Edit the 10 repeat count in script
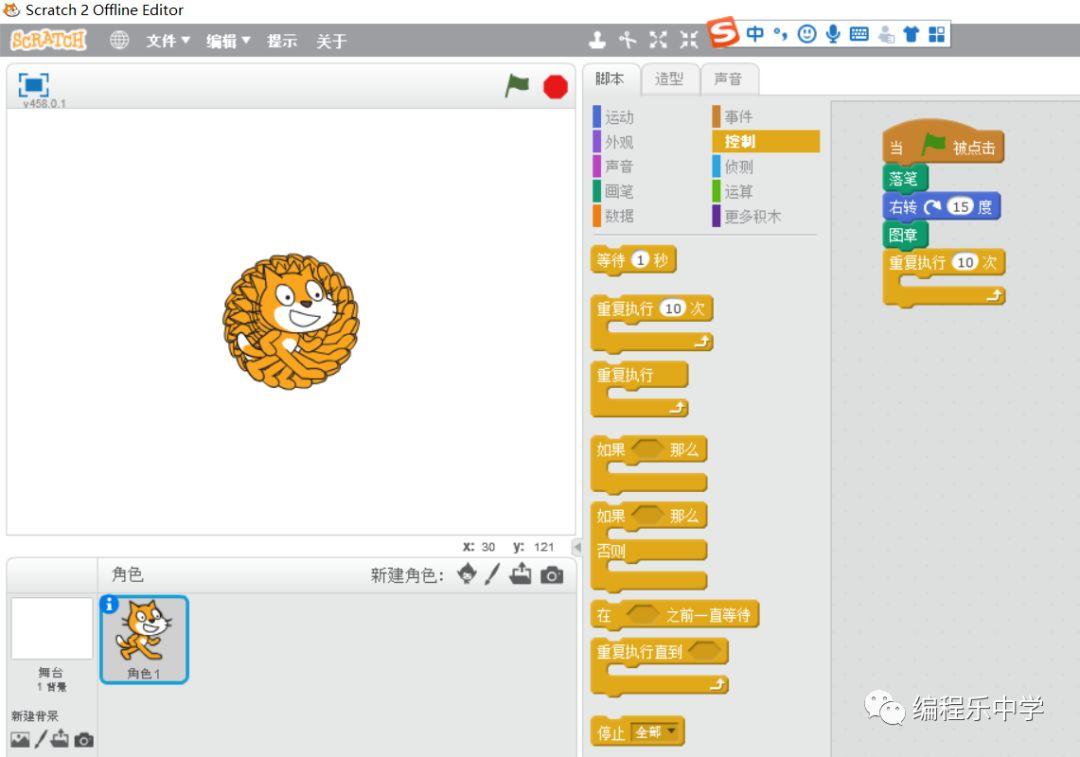This screenshot has width=1080, height=757. click(965, 262)
